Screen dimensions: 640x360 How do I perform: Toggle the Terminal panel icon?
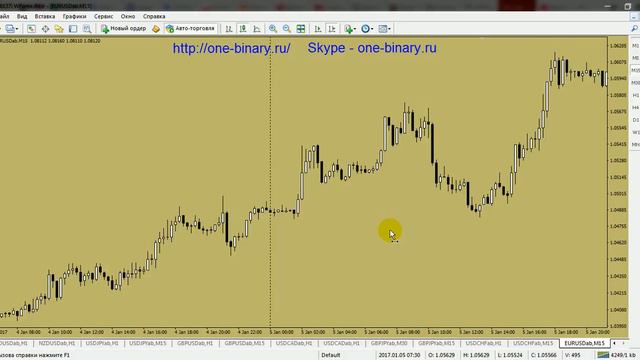click(73, 29)
